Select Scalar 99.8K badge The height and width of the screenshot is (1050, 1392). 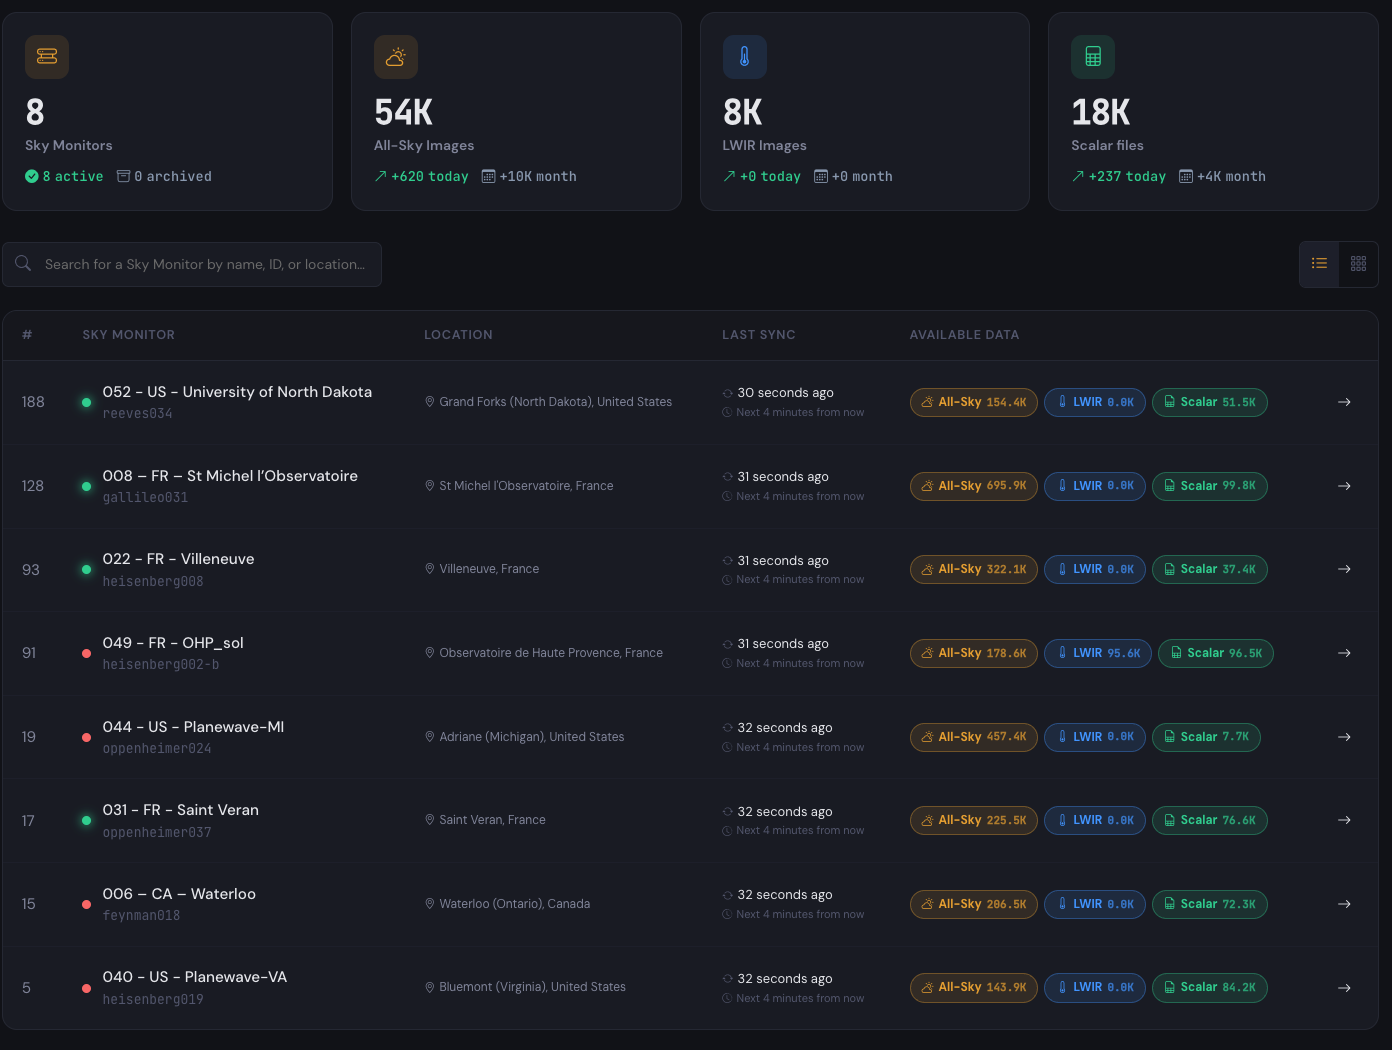1210,486
